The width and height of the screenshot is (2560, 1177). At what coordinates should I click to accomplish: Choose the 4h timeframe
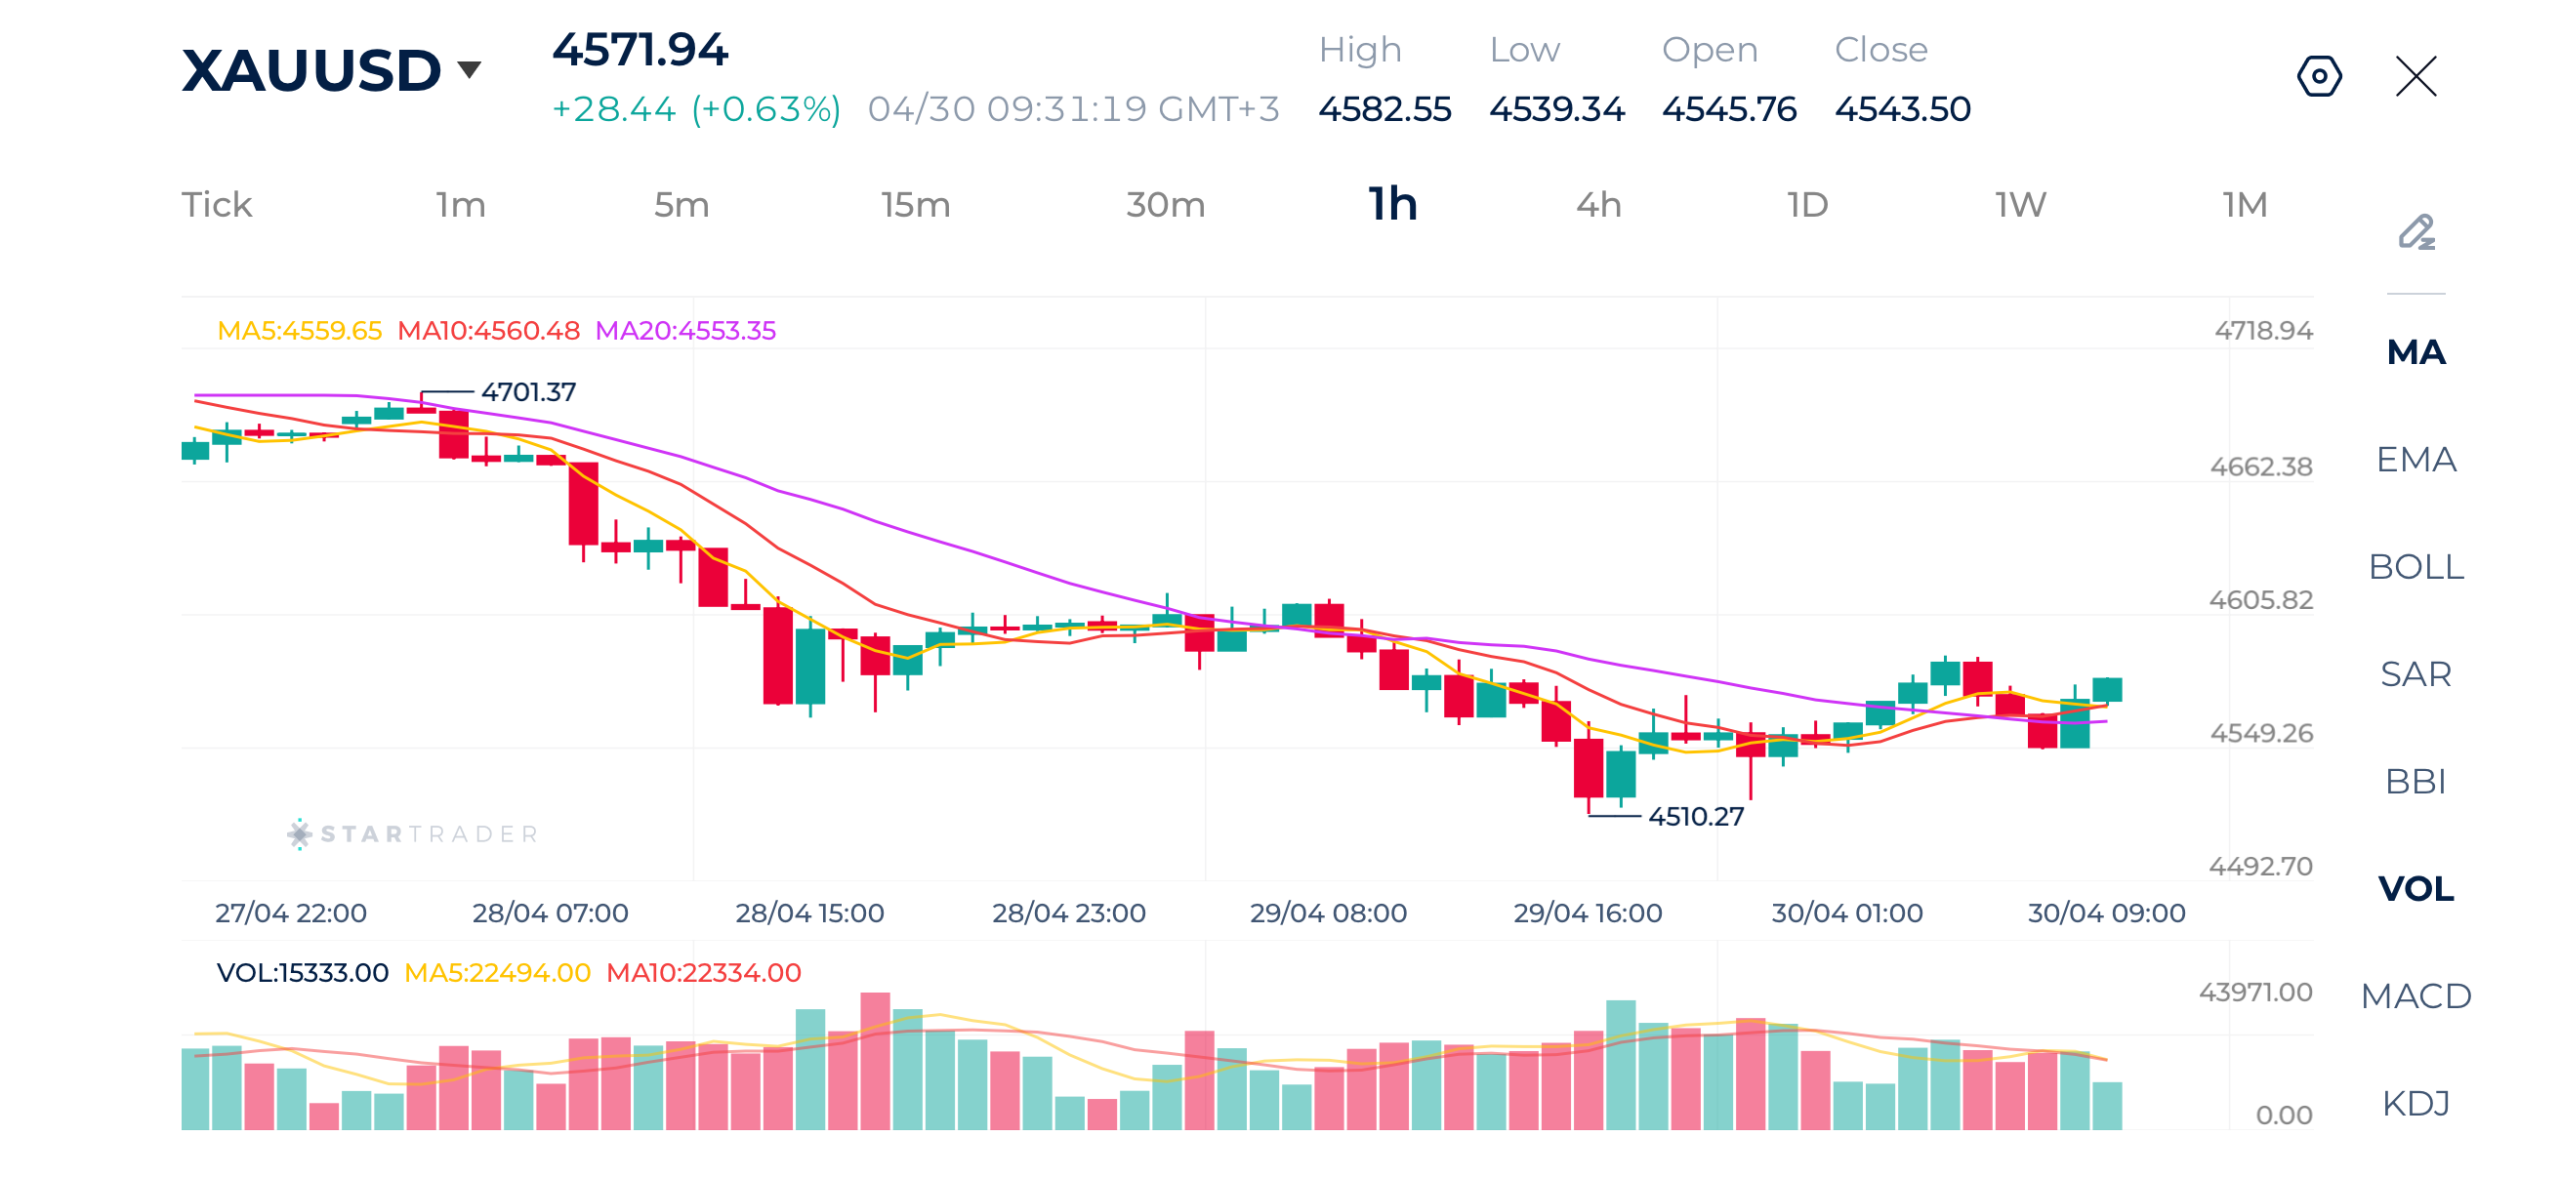[x=1598, y=204]
